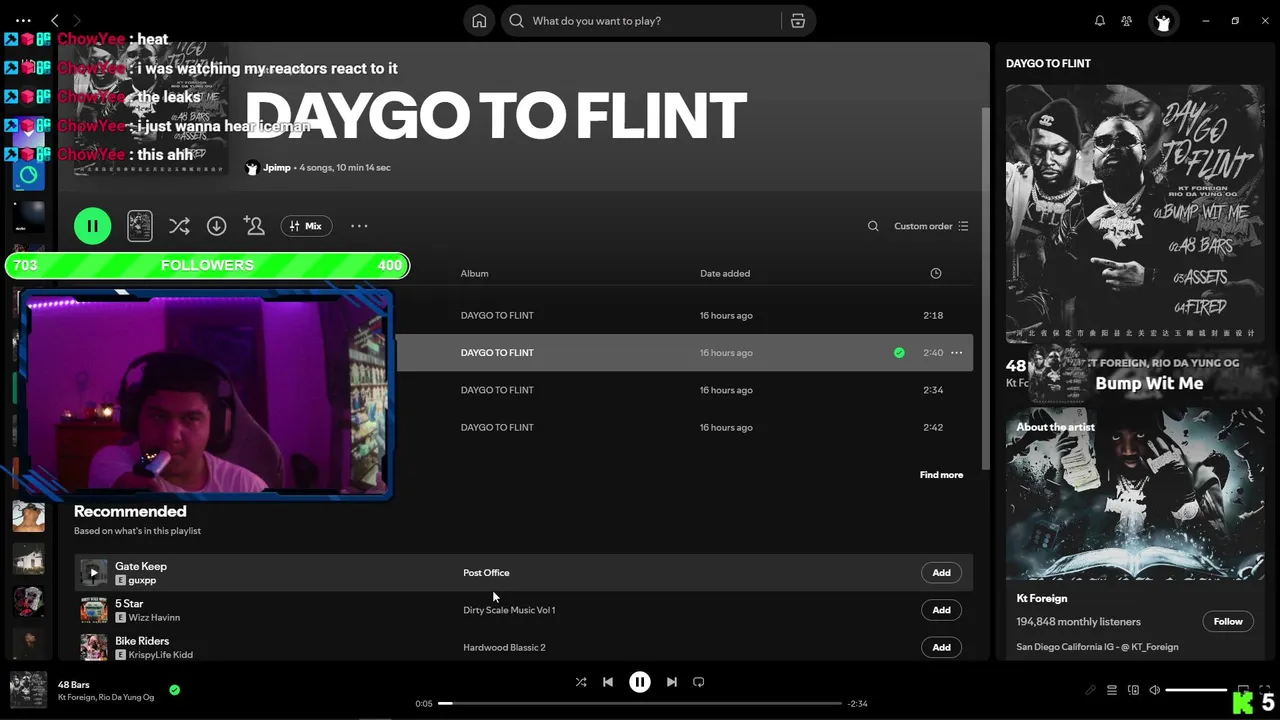Viewport: 1280px width, 720px height.
Task: Toggle the saved checkmark beside '48 Bars' in player bar
Action: tap(175, 690)
